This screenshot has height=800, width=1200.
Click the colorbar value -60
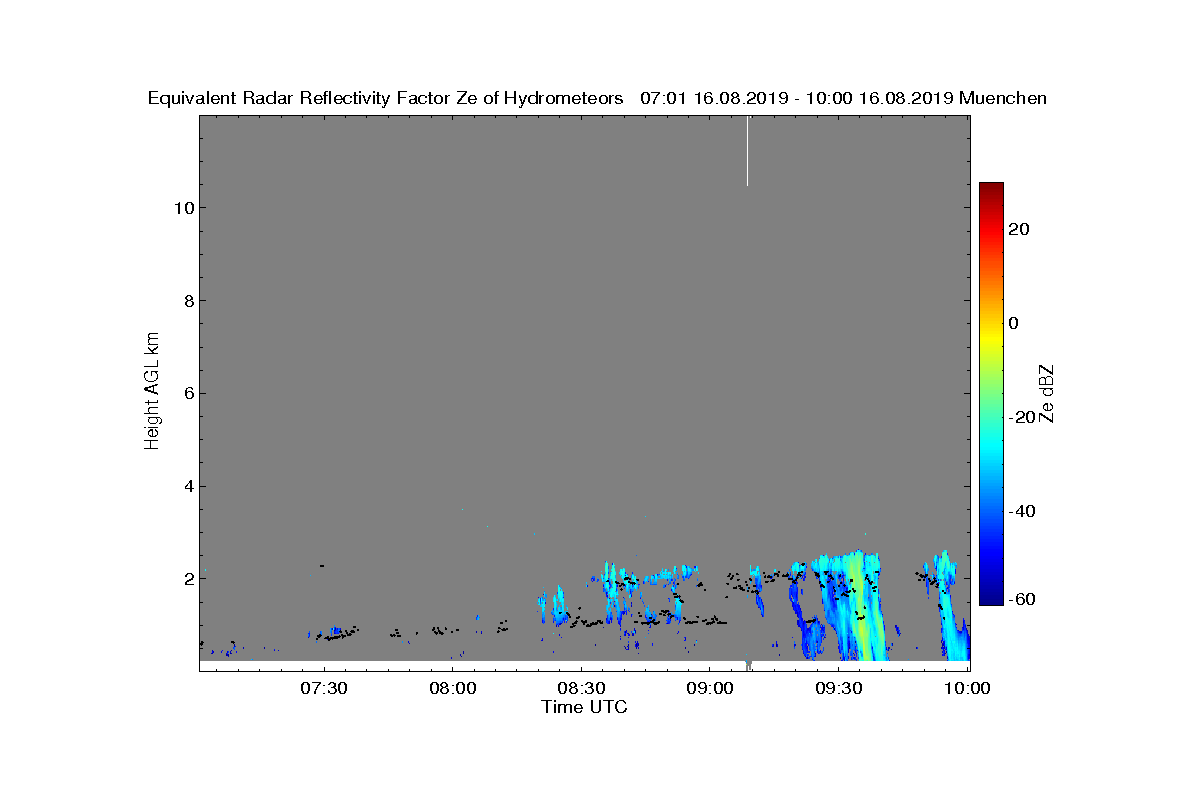tap(1020, 598)
